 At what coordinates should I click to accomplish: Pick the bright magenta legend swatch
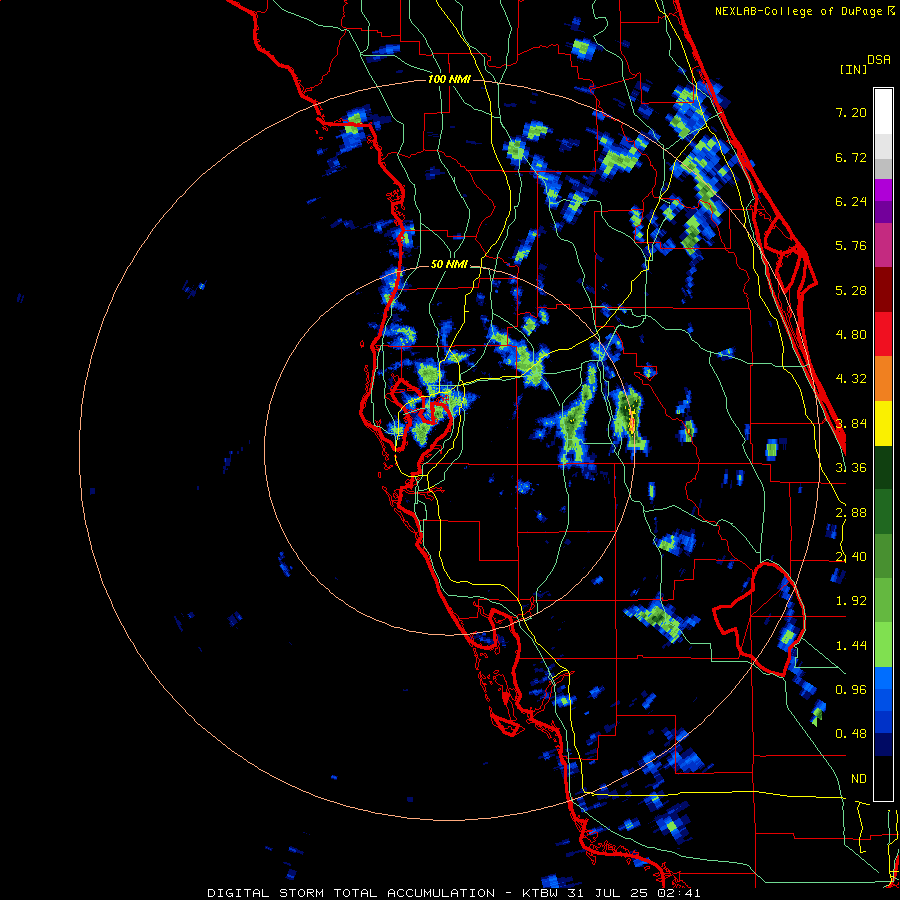(883, 190)
